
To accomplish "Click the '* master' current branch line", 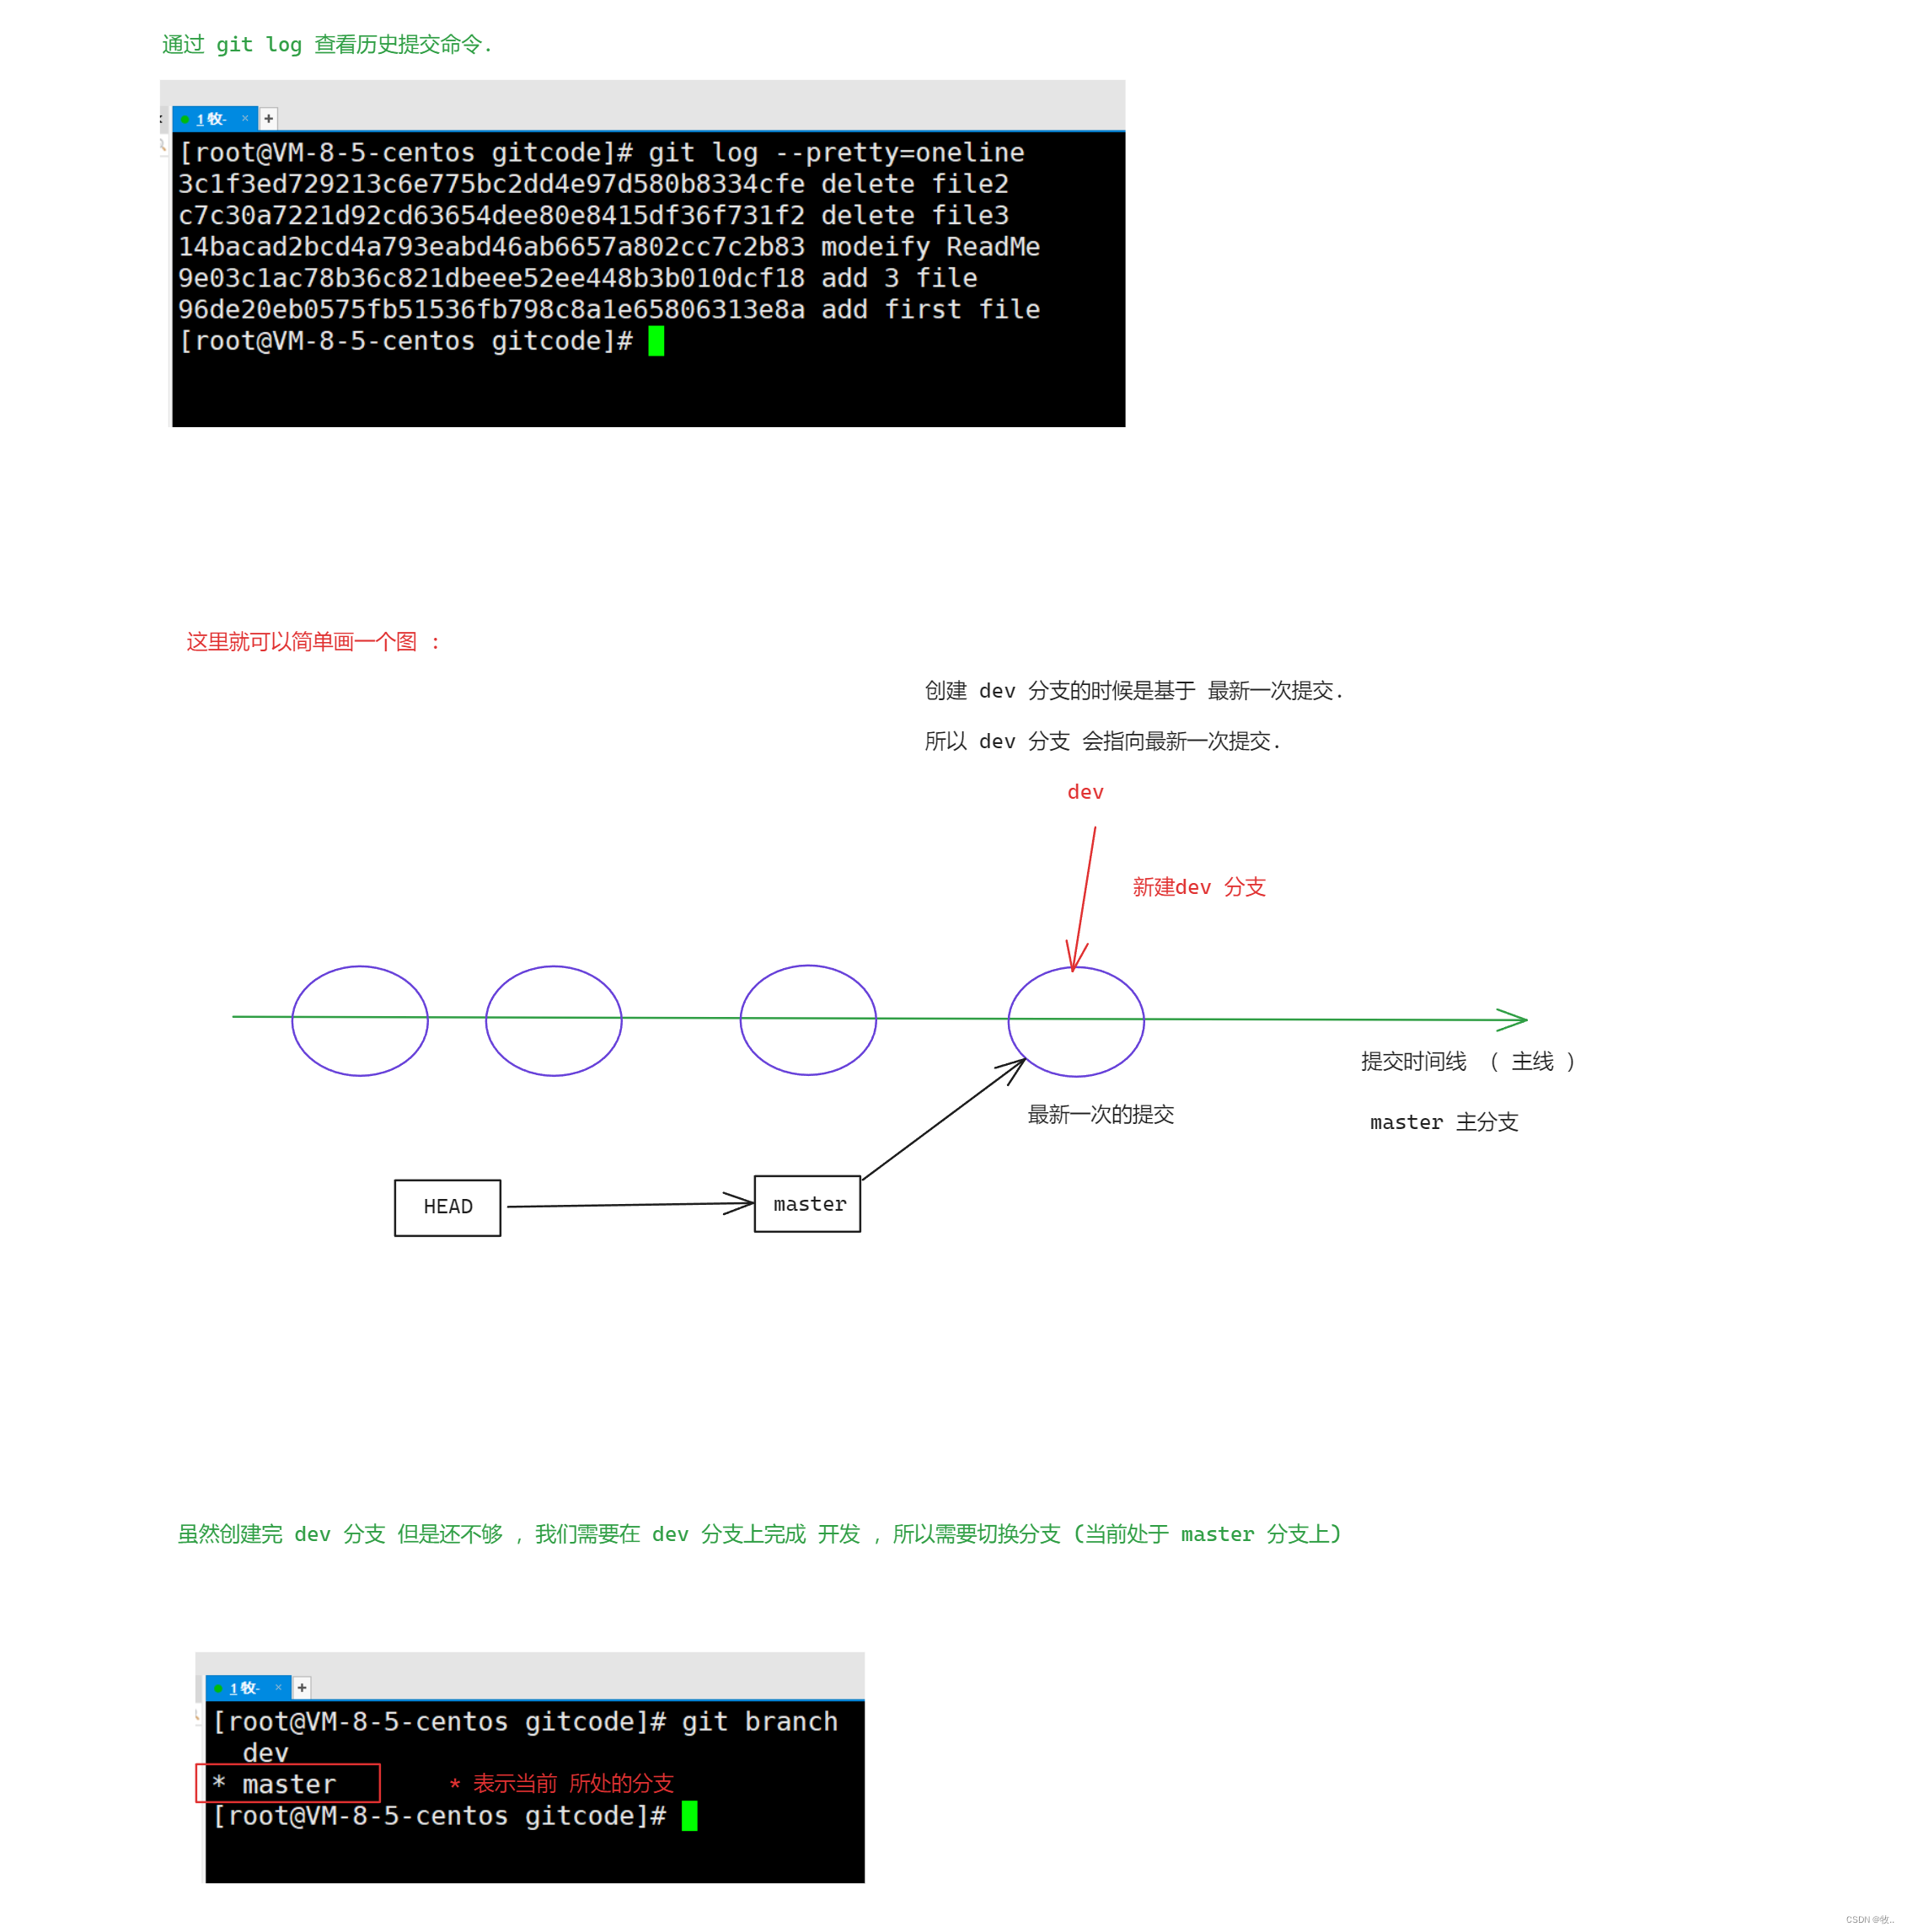I will 288,1784.
